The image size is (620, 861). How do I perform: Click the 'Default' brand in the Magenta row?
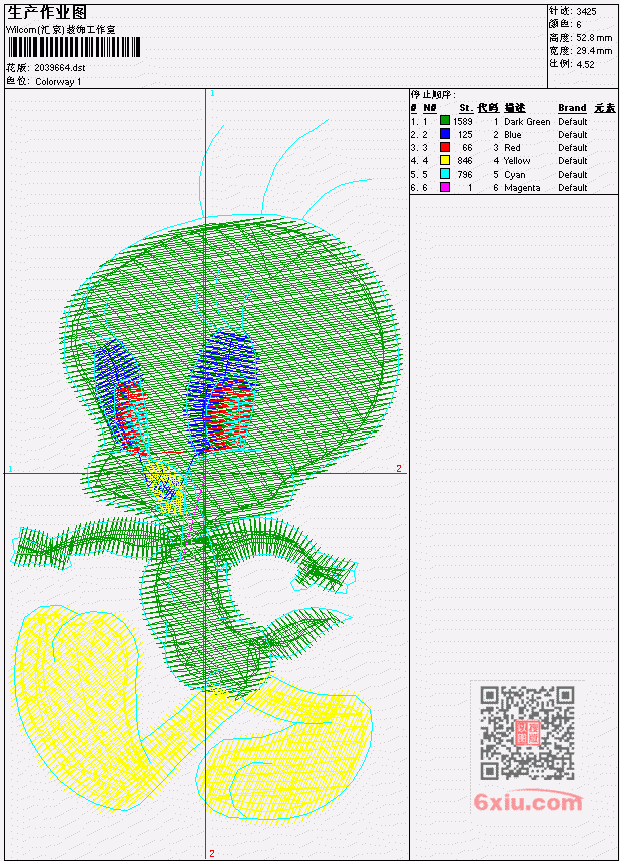click(x=573, y=188)
